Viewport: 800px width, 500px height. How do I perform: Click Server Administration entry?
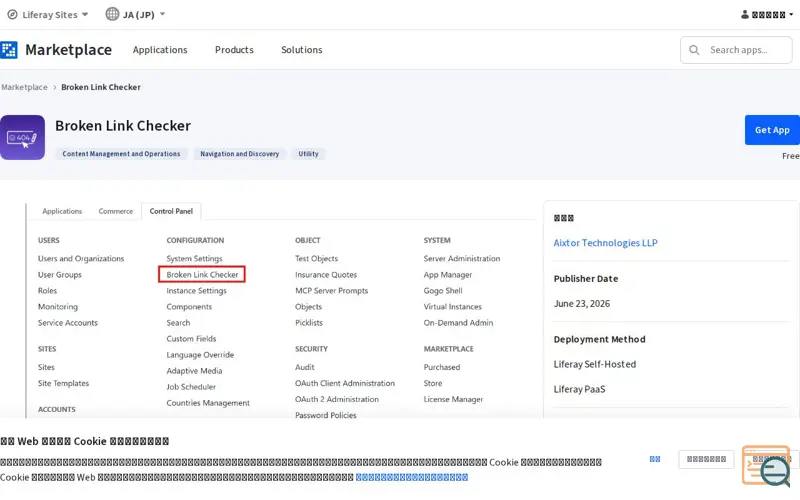point(462,259)
